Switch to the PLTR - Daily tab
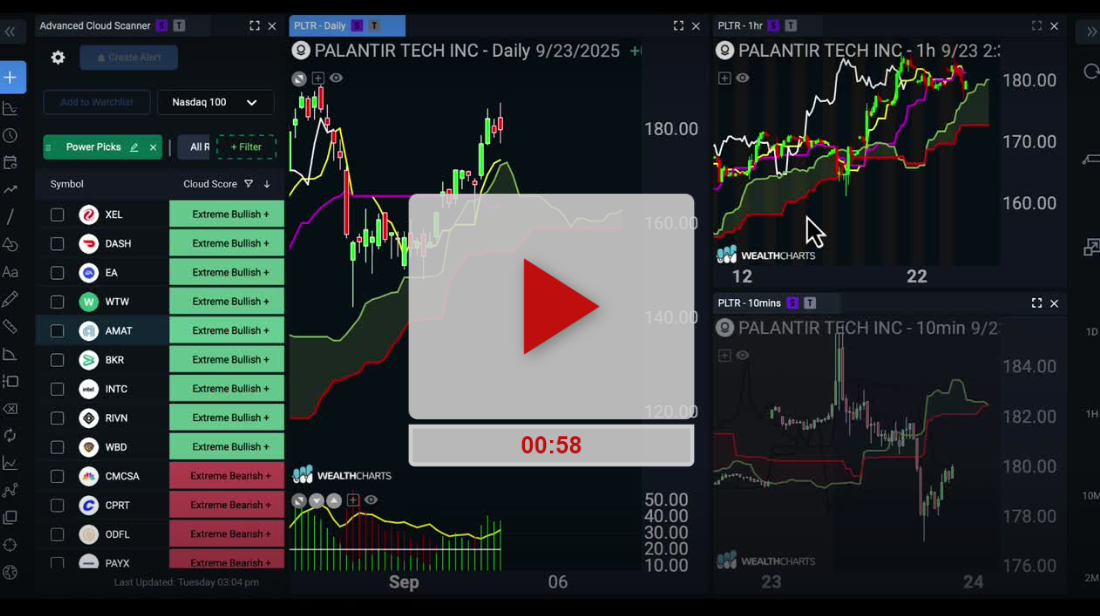This screenshot has width=1100, height=616. click(347, 26)
